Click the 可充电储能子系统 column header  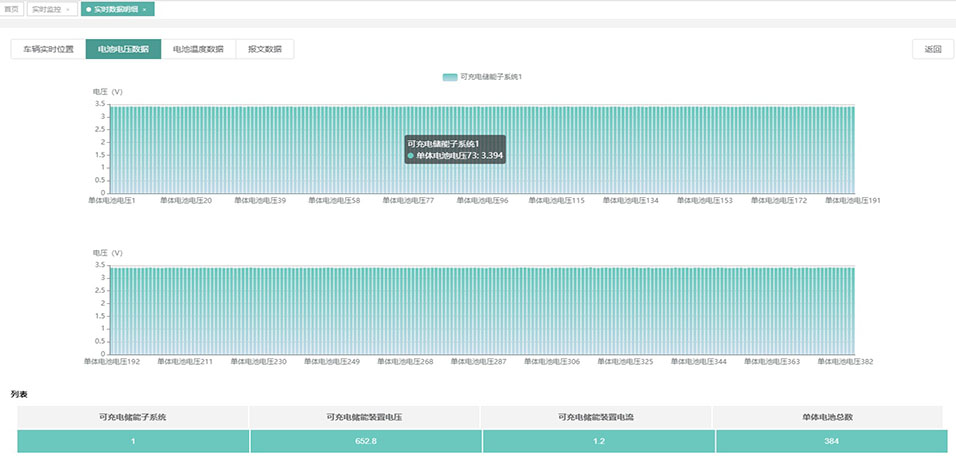(x=132, y=416)
